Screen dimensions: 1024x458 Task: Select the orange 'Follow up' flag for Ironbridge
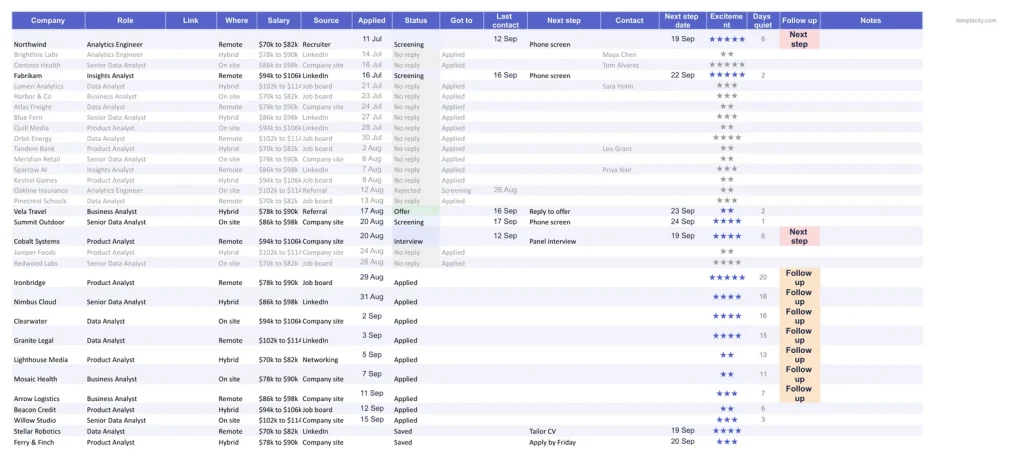pos(799,278)
